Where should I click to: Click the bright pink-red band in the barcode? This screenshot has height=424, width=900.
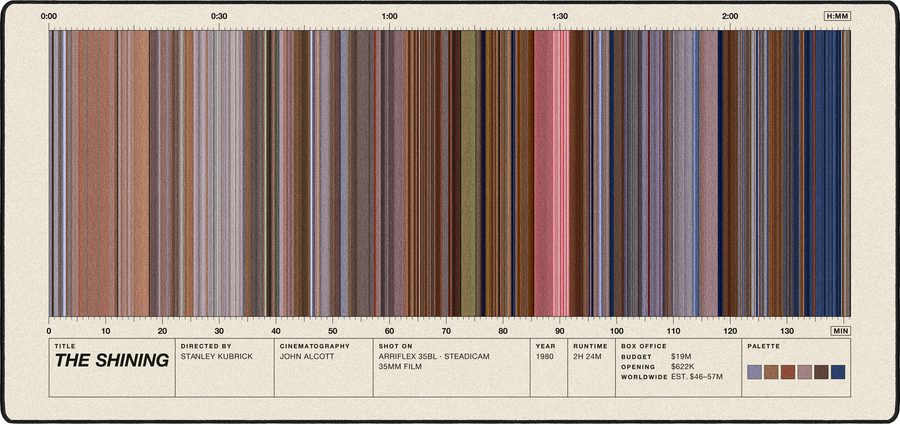pos(551,173)
